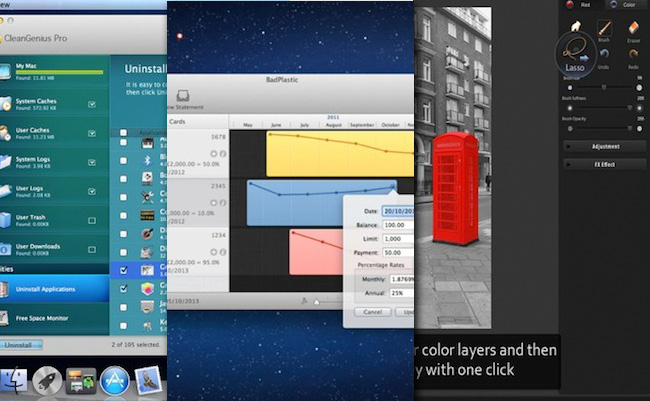Click the Redo arrow icon

click(634, 56)
